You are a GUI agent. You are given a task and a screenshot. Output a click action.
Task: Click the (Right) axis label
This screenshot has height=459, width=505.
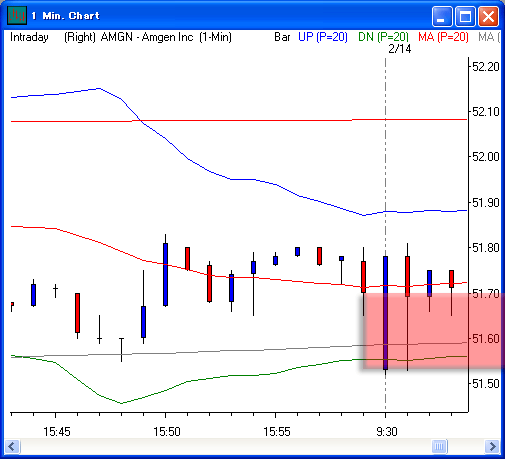(x=80, y=37)
